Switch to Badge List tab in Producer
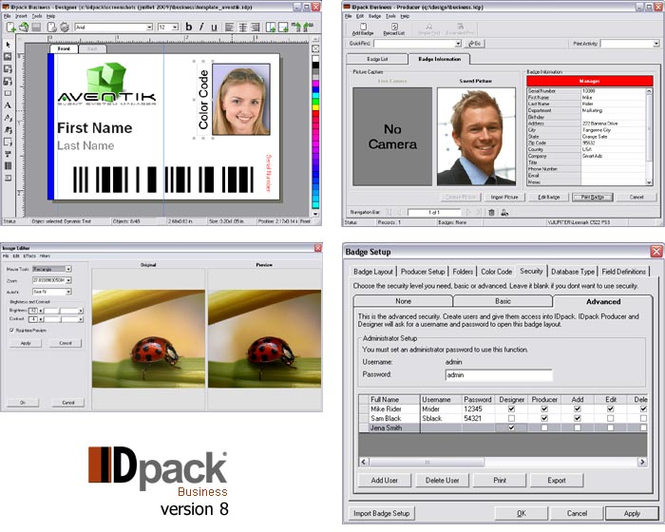This screenshot has height=532, width=665. click(x=377, y=59)
